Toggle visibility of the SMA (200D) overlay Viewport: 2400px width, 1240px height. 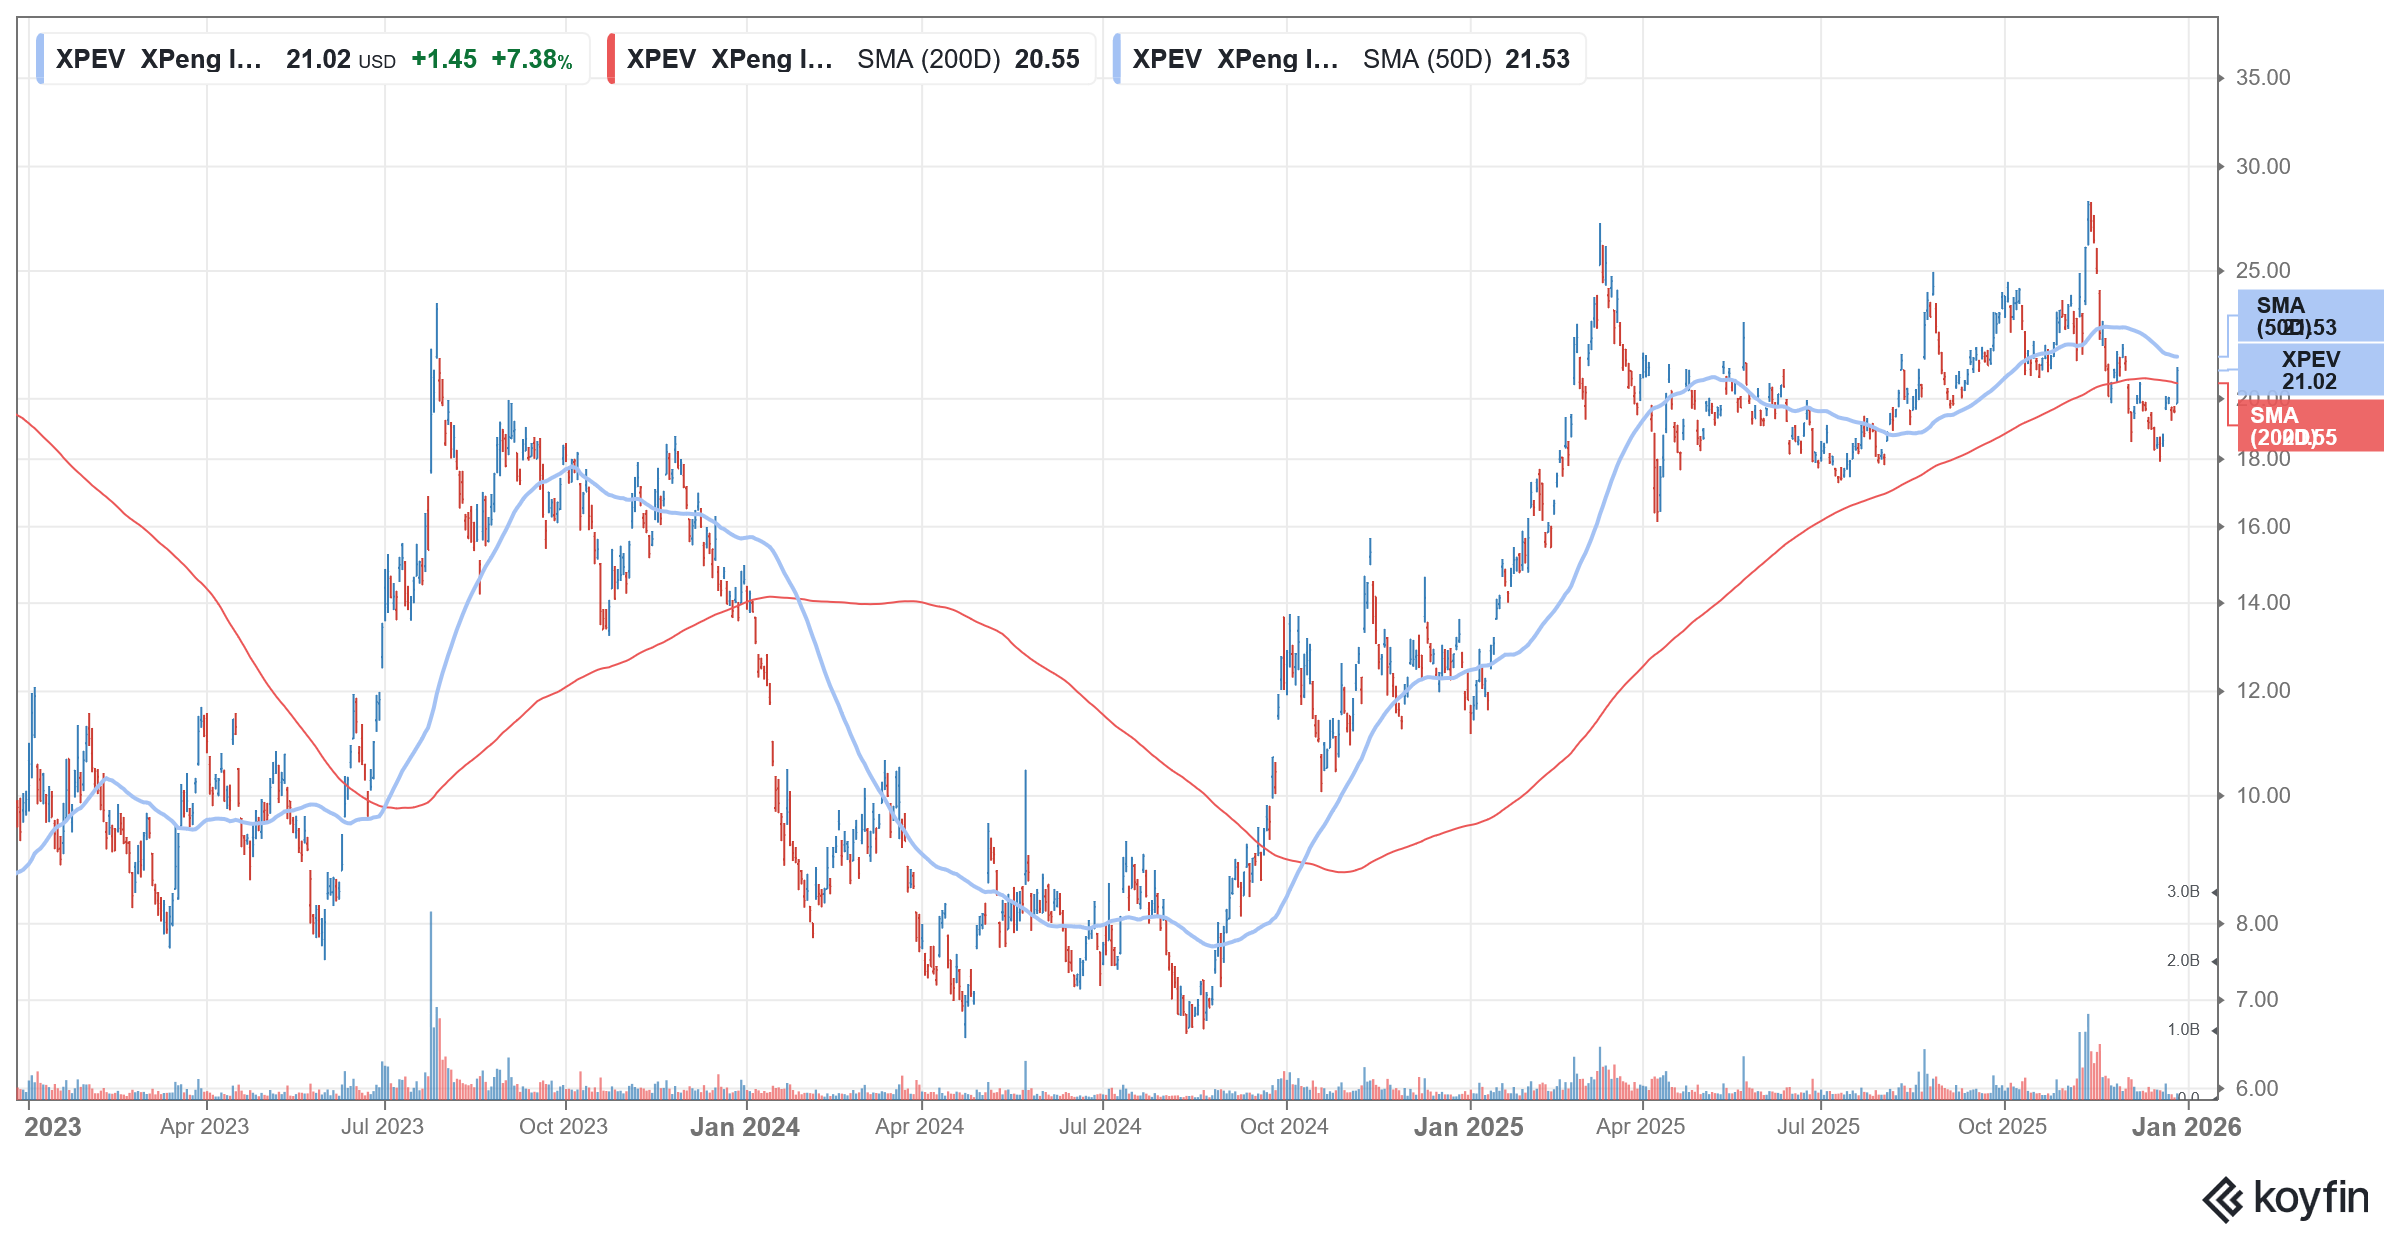coord(612,59)
